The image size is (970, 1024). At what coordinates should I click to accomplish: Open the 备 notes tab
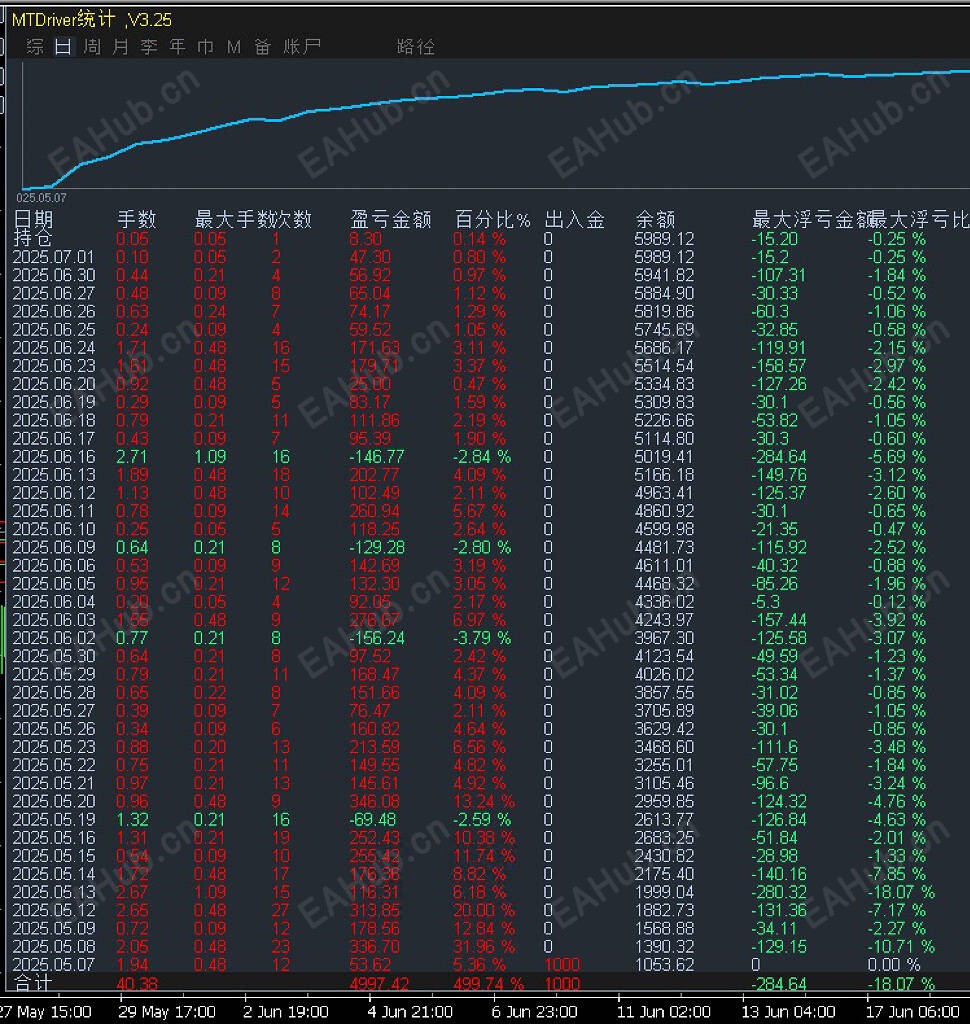[x=263, y=46]
